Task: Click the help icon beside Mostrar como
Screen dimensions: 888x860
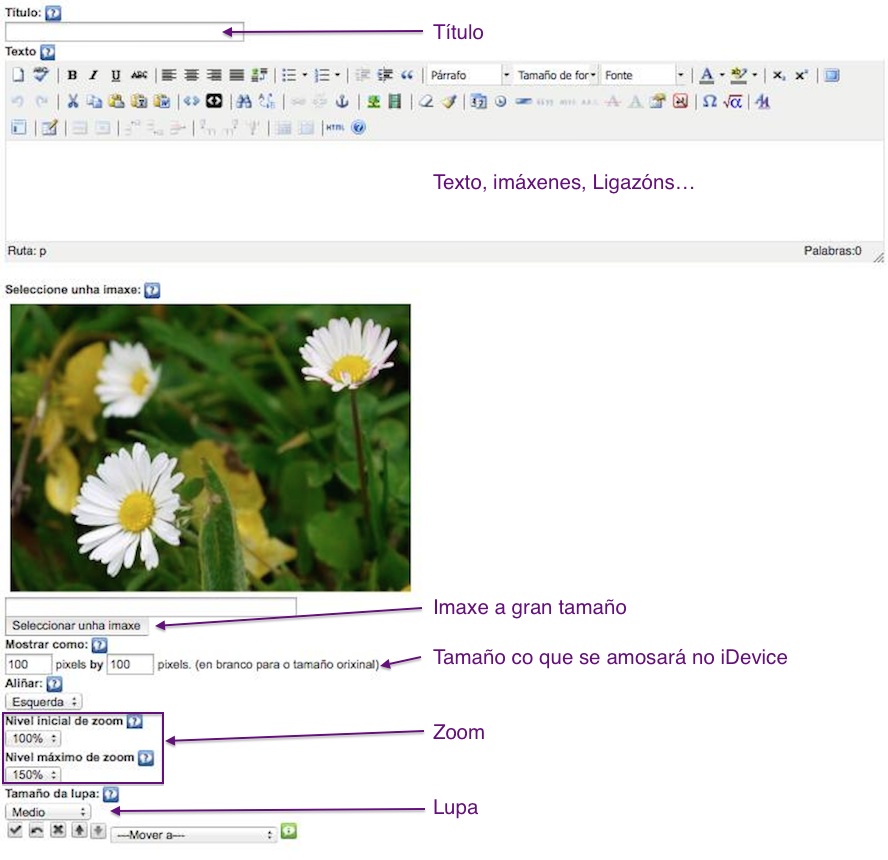Action: [x=99, y=645]
